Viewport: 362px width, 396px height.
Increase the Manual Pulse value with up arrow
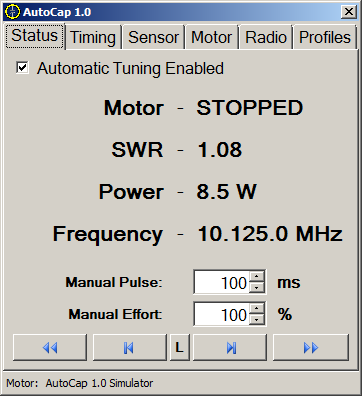pos(256,277)
